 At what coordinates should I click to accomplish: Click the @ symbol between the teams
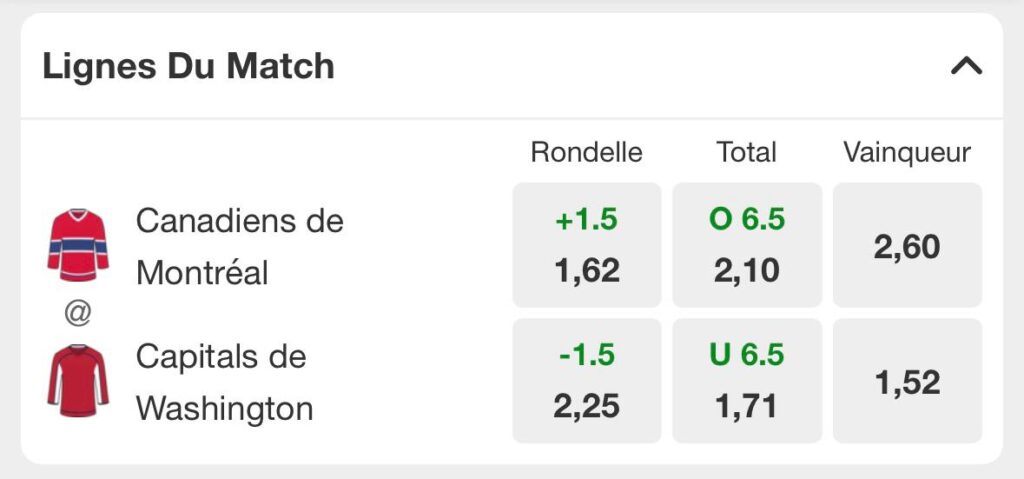coord(78,314)
